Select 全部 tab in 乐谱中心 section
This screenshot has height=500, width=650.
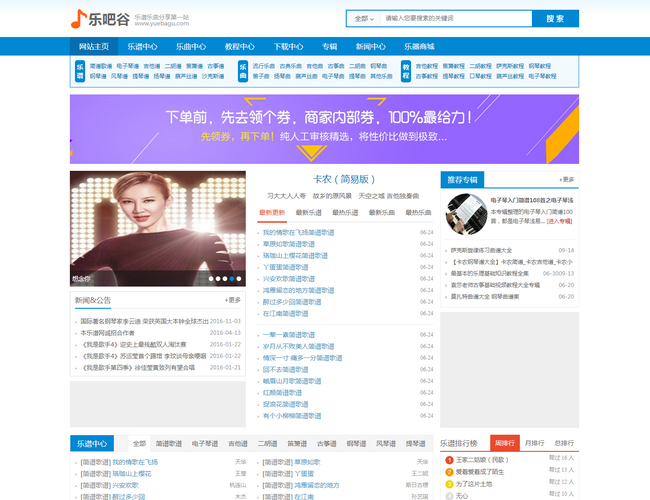(139, 444)
